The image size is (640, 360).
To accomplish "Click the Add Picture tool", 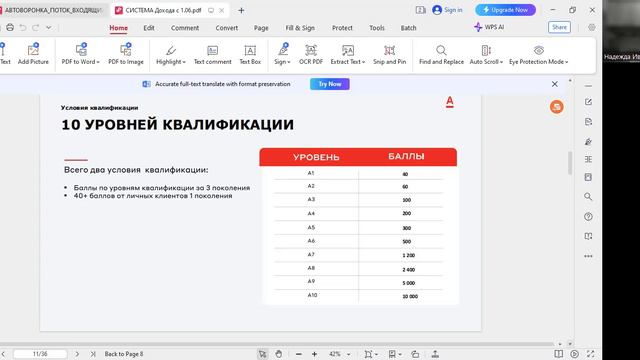I will pos(33,54).
